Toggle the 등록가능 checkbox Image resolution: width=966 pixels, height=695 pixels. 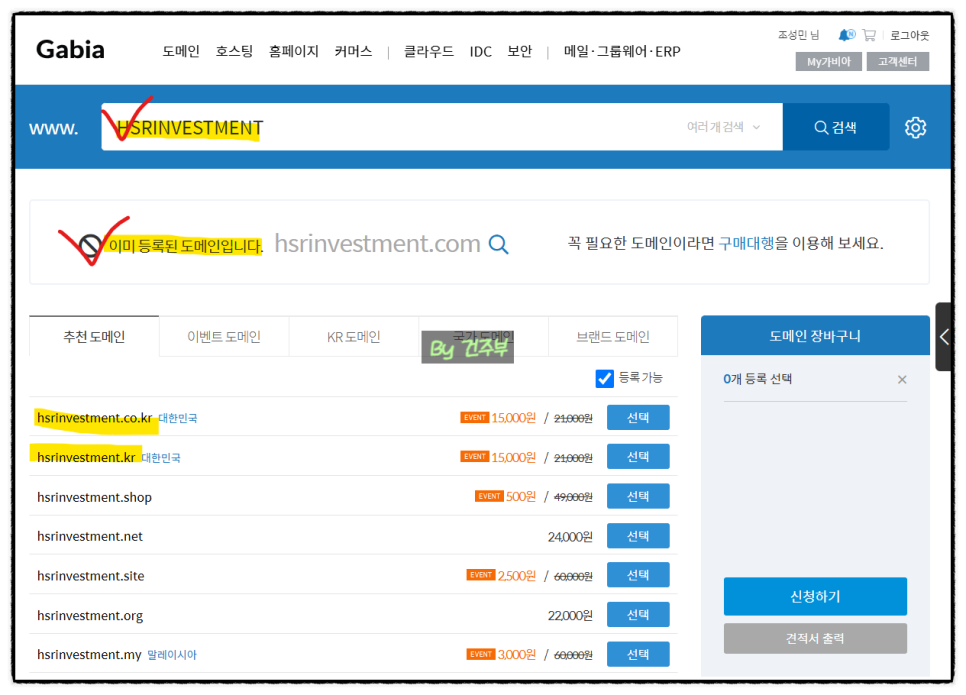click(x=604, y=378)
